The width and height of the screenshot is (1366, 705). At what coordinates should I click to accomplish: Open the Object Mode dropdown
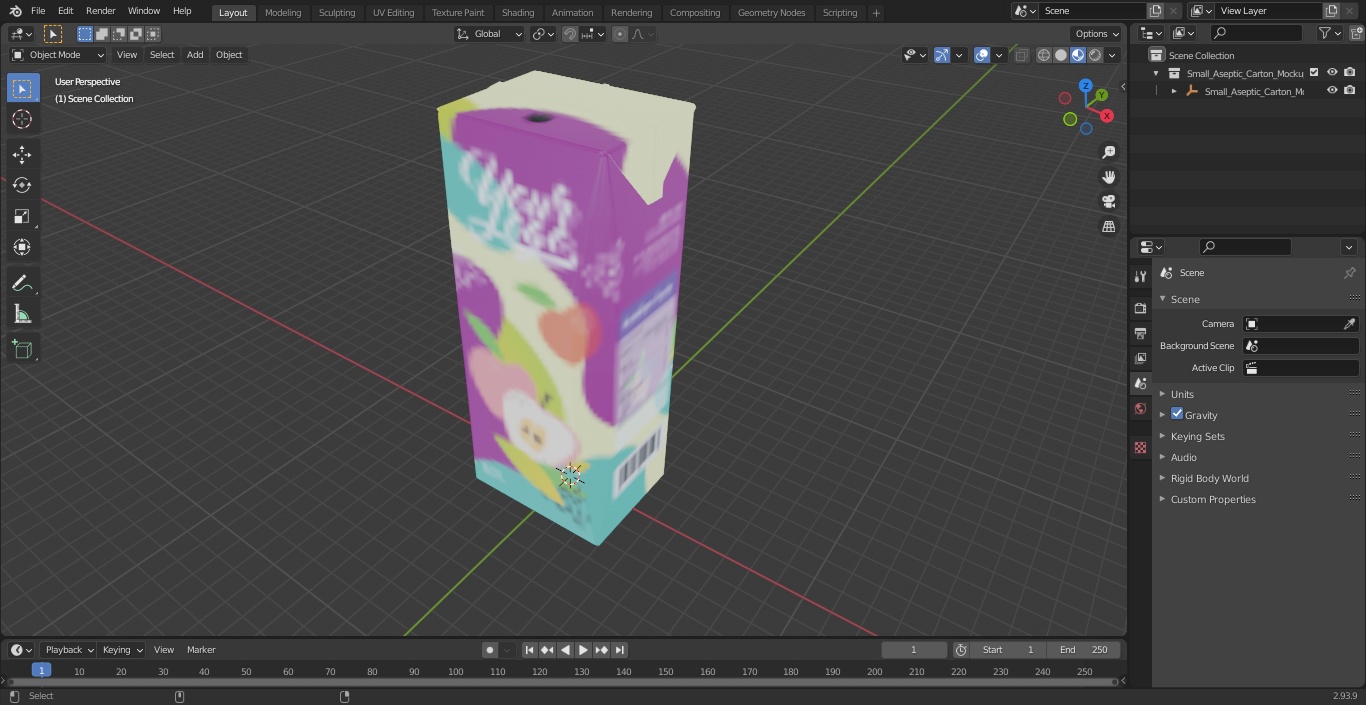point(57,55)
